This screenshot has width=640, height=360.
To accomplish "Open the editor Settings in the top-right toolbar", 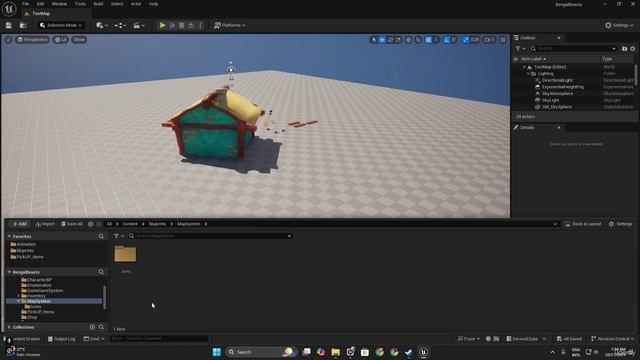I will [619, 25].
